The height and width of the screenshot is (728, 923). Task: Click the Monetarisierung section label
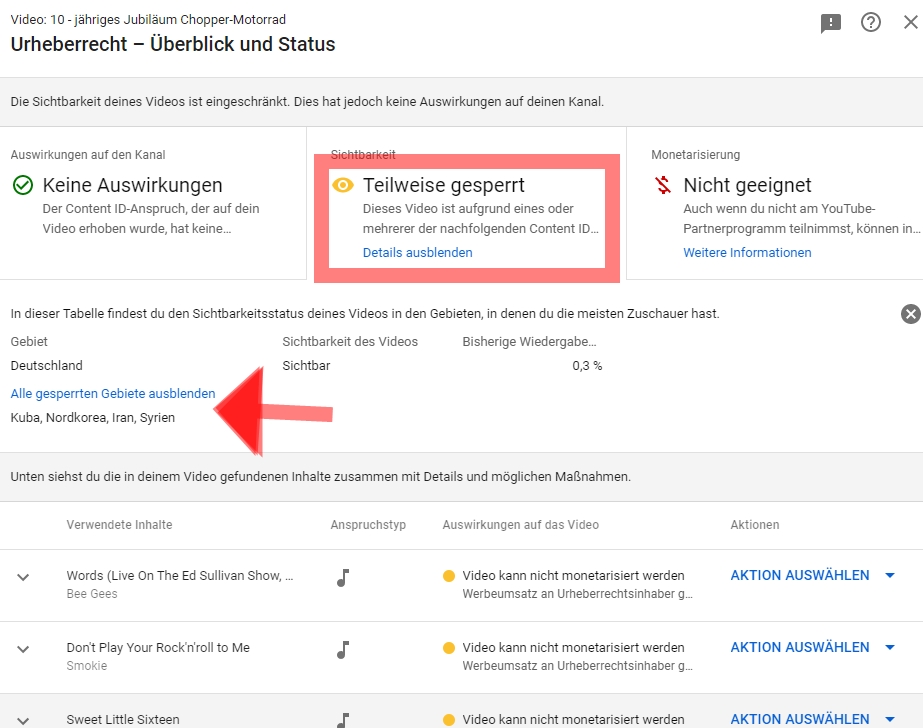pos(695,155)
